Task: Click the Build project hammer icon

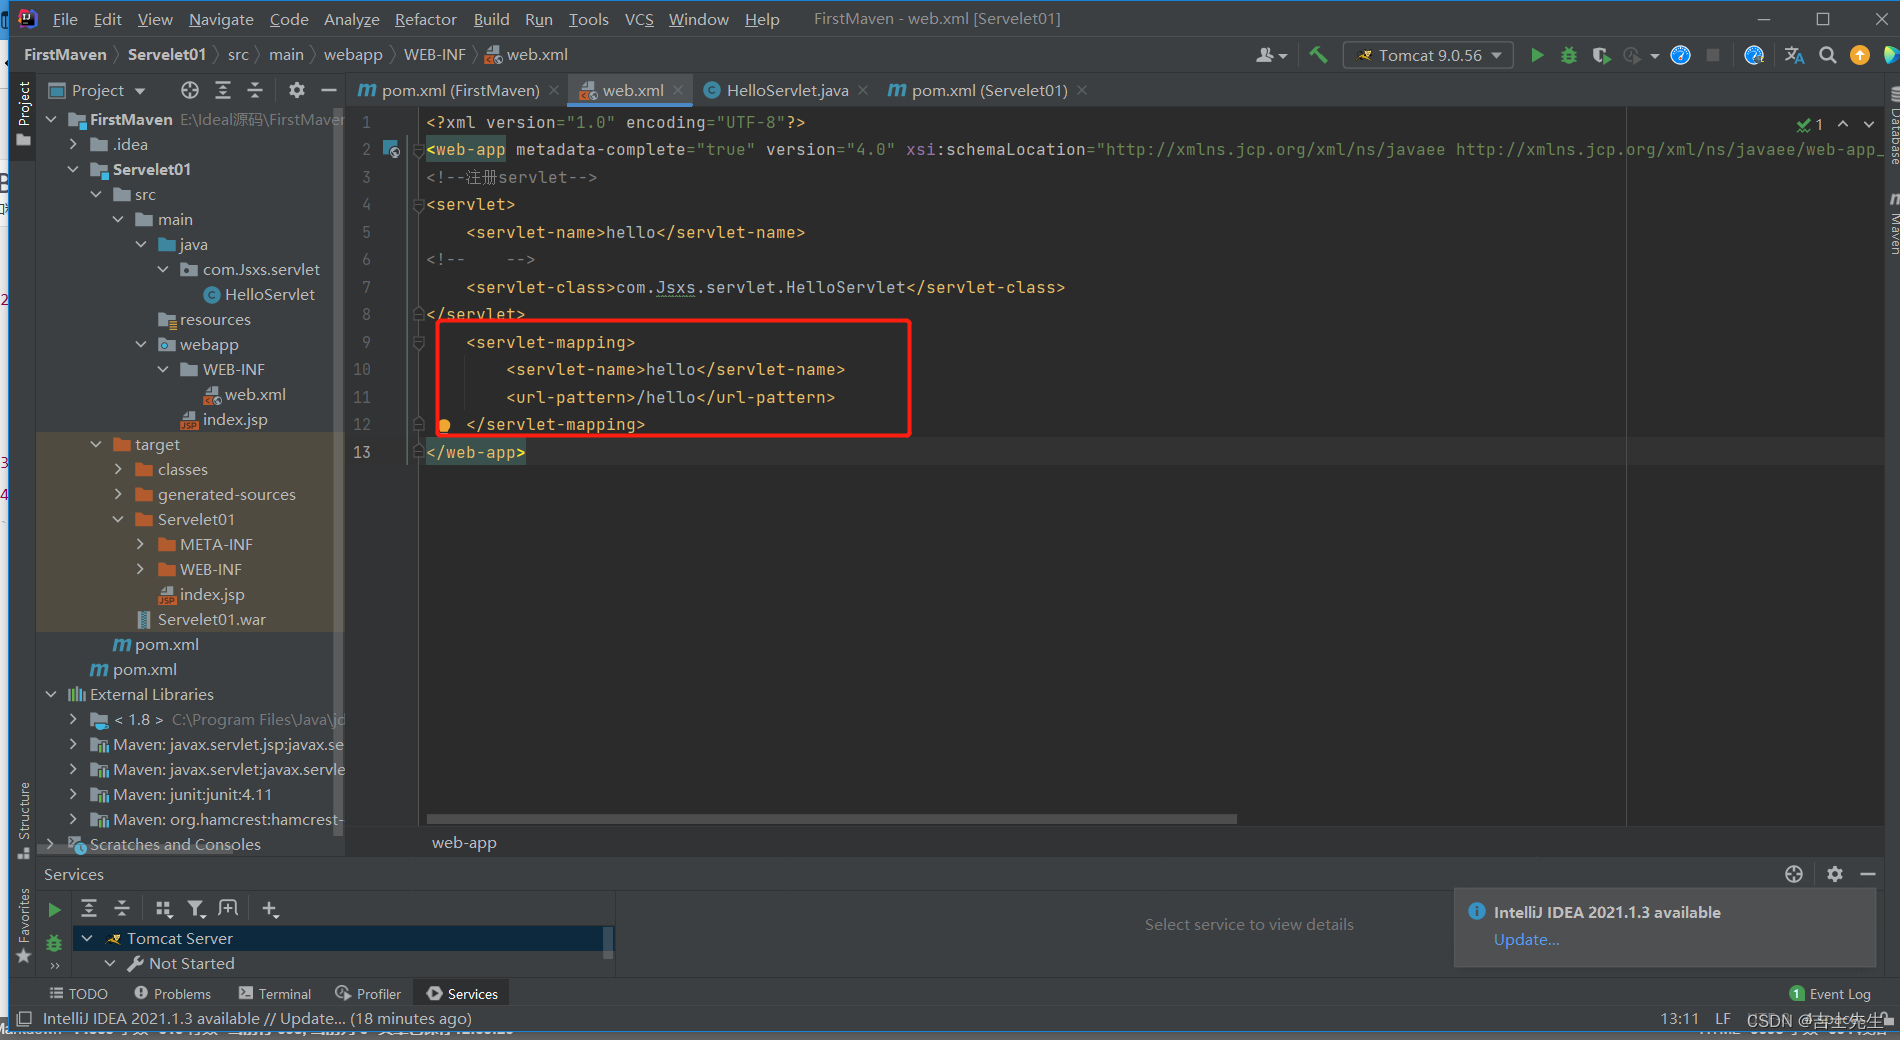Action: (x=1318, y=55)
